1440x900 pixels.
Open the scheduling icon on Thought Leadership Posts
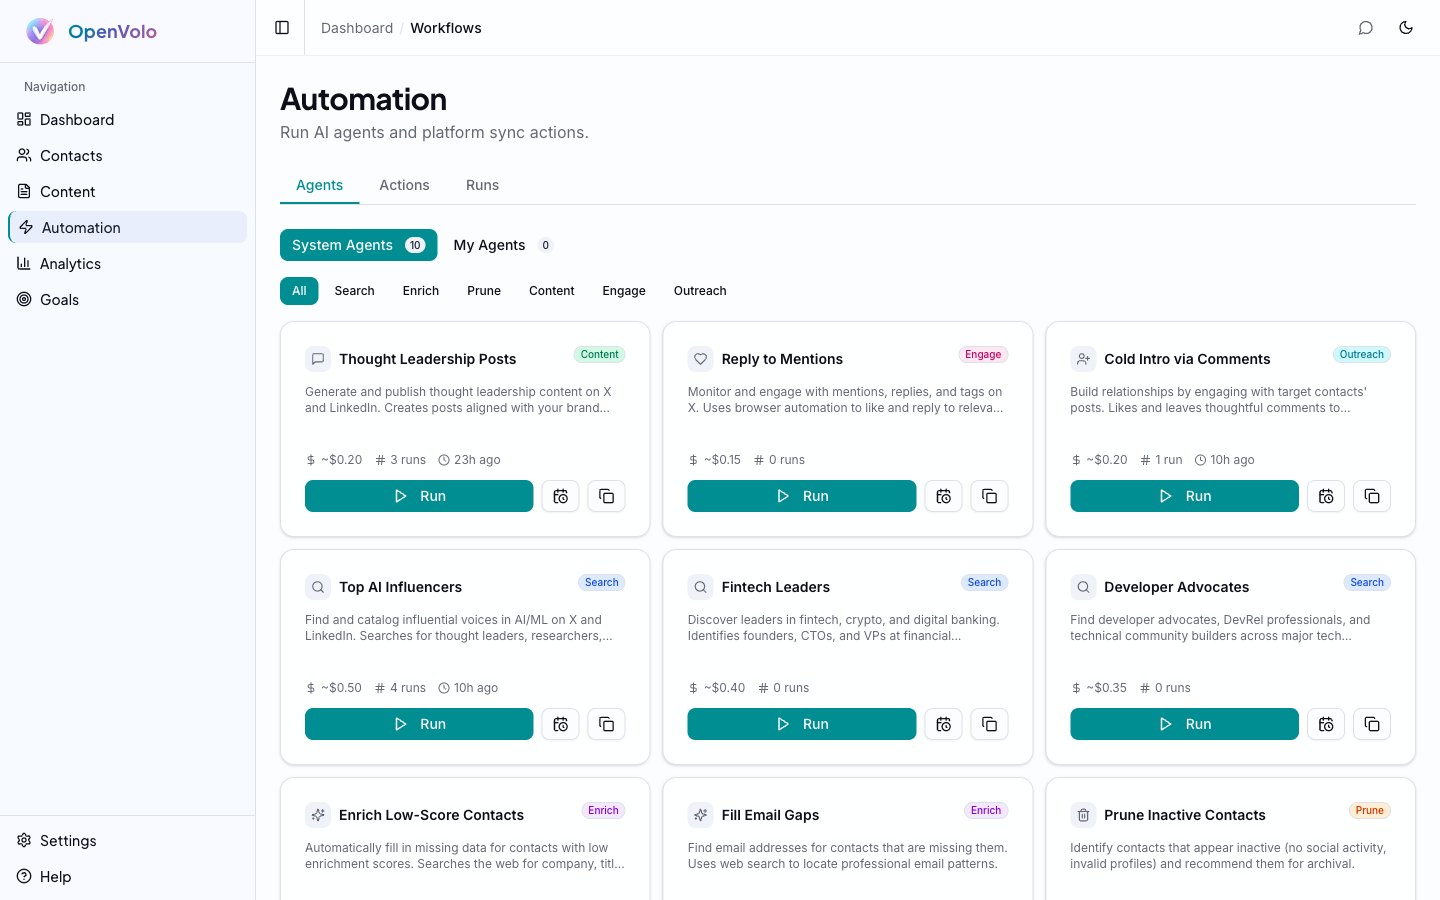click(560, 496)
